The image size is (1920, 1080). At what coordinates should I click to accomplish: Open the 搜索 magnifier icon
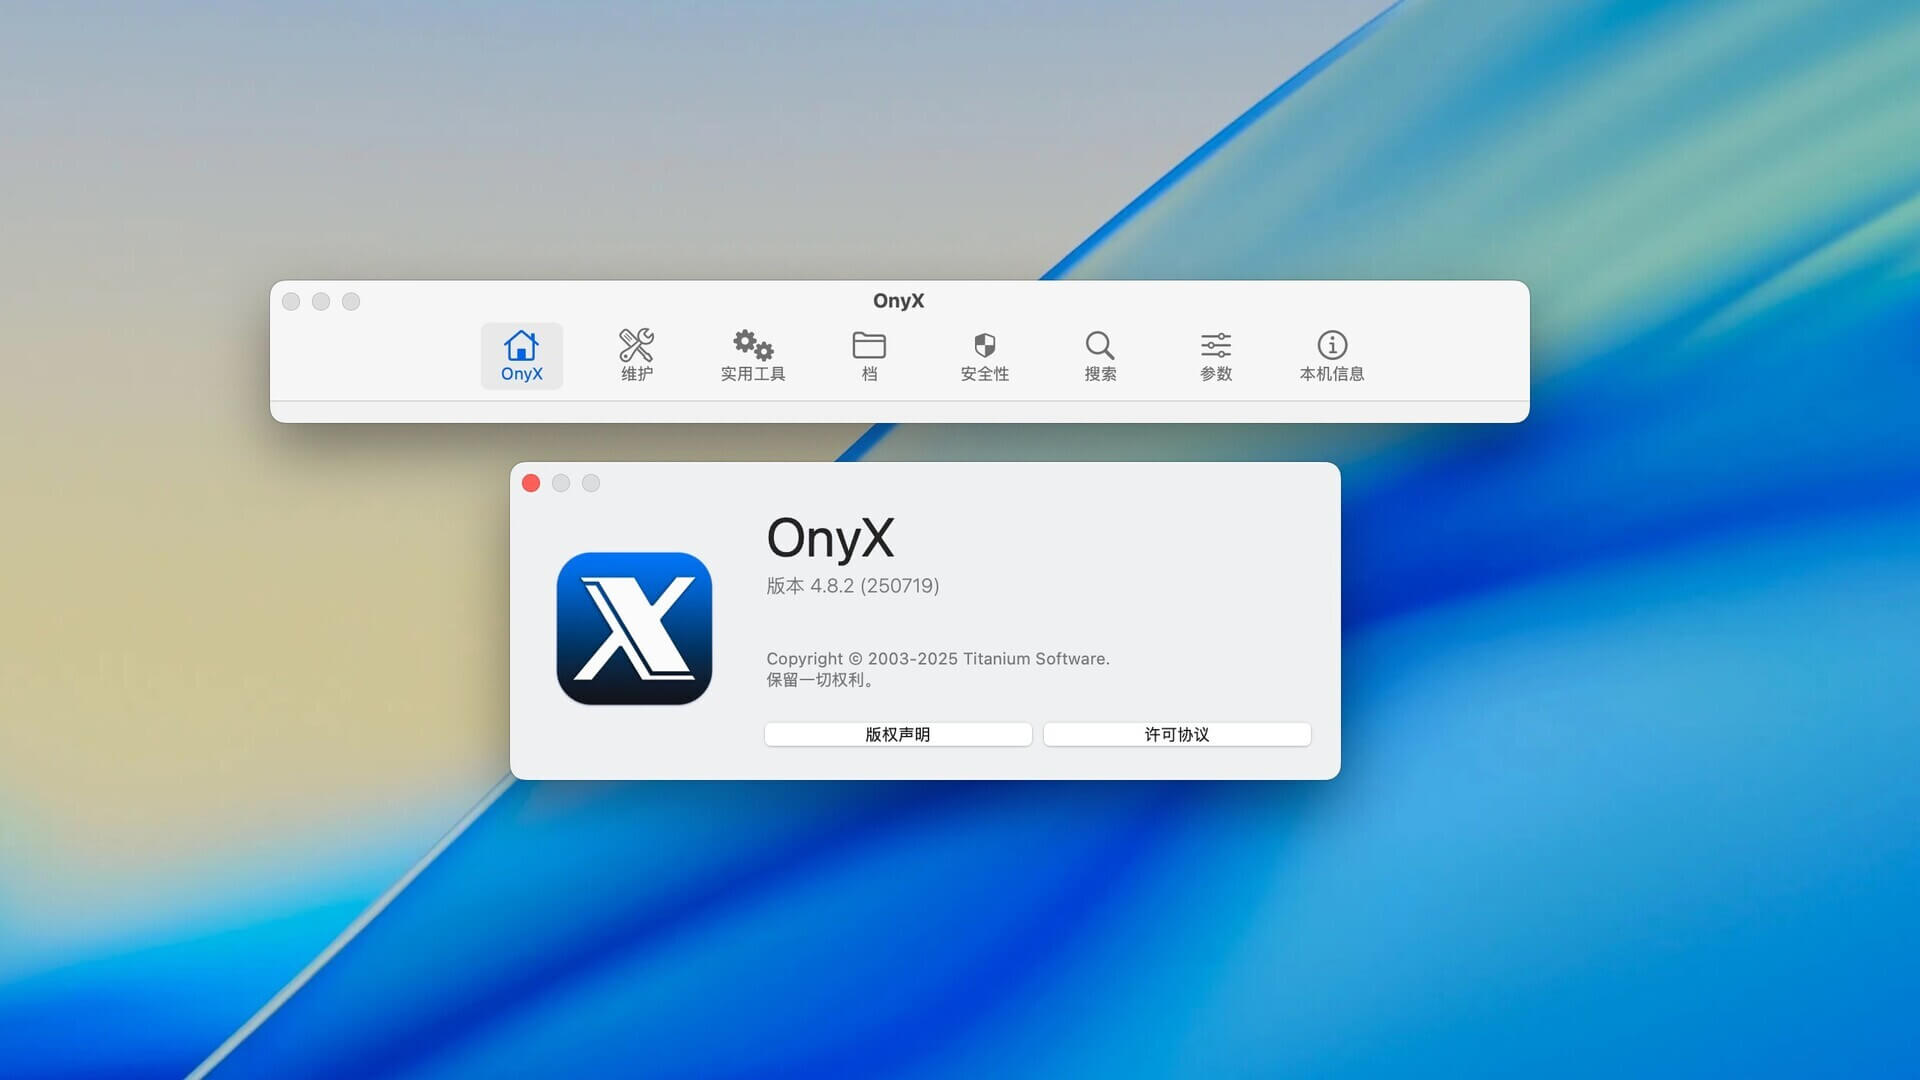pyautogui.click(x=1100, y=356)
